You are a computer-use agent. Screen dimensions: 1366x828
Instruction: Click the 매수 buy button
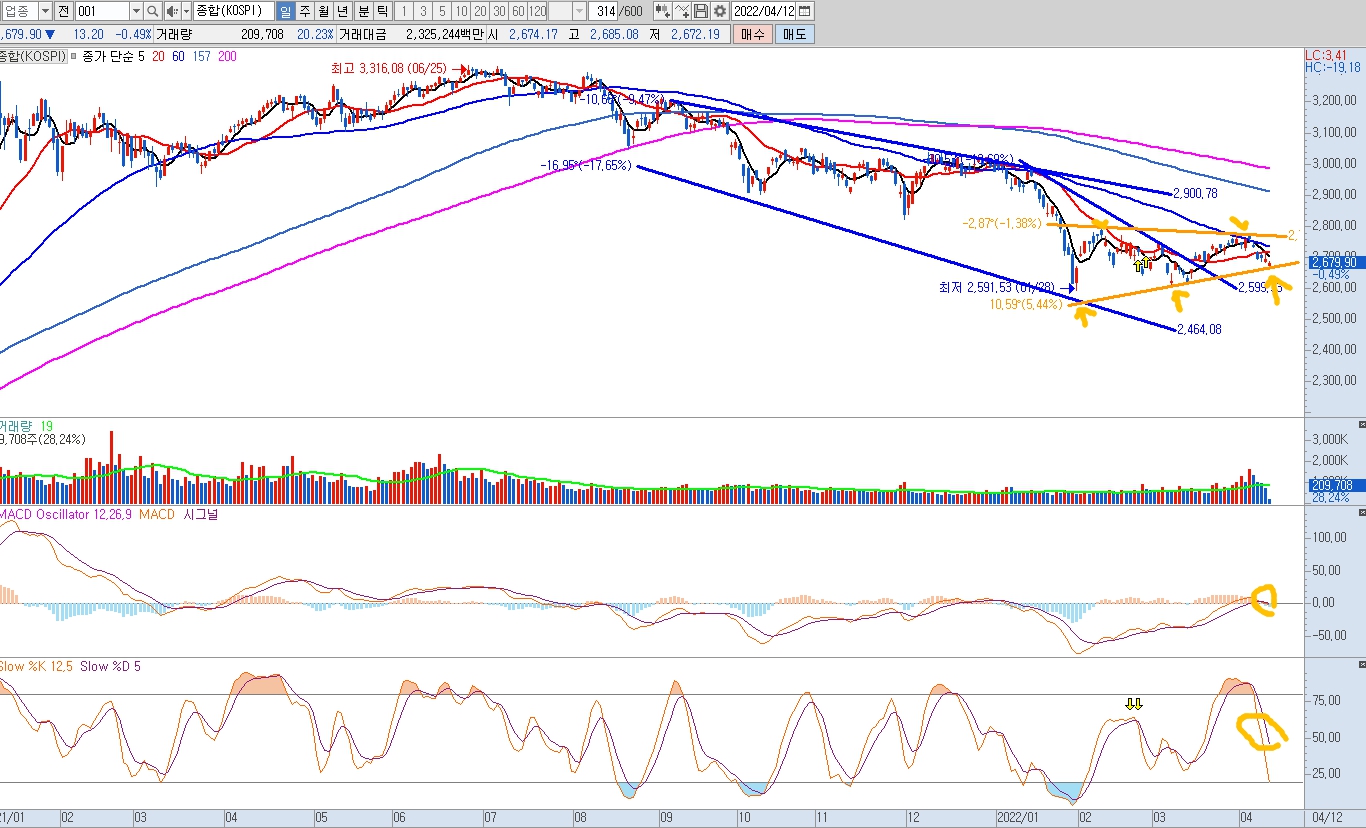(x=754, y=34)
